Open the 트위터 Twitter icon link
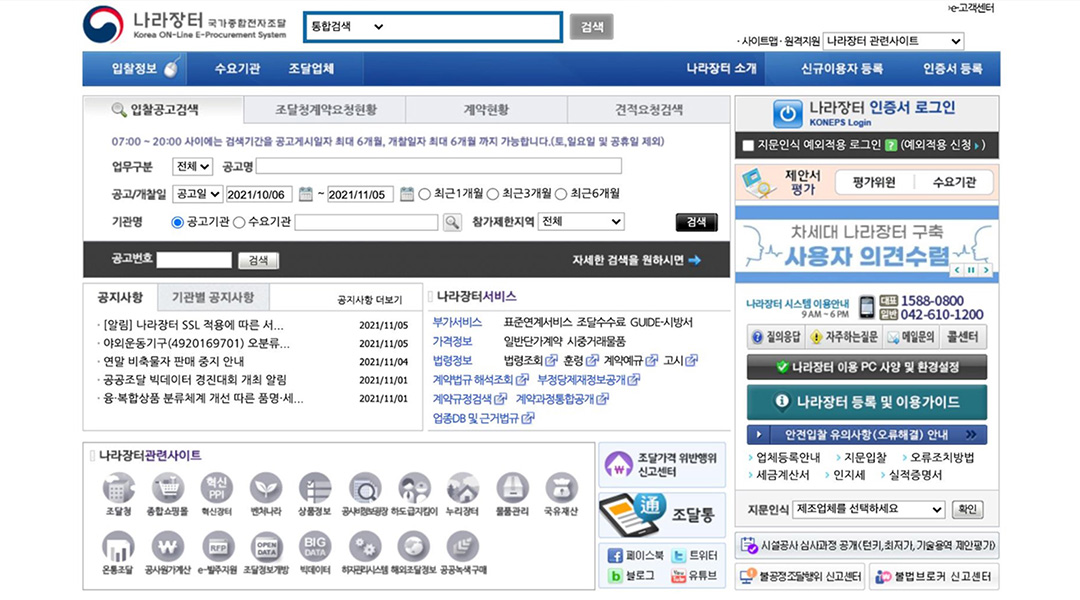Image resolution: width=1080 pixels, height=600 pixels. (678, 555)
